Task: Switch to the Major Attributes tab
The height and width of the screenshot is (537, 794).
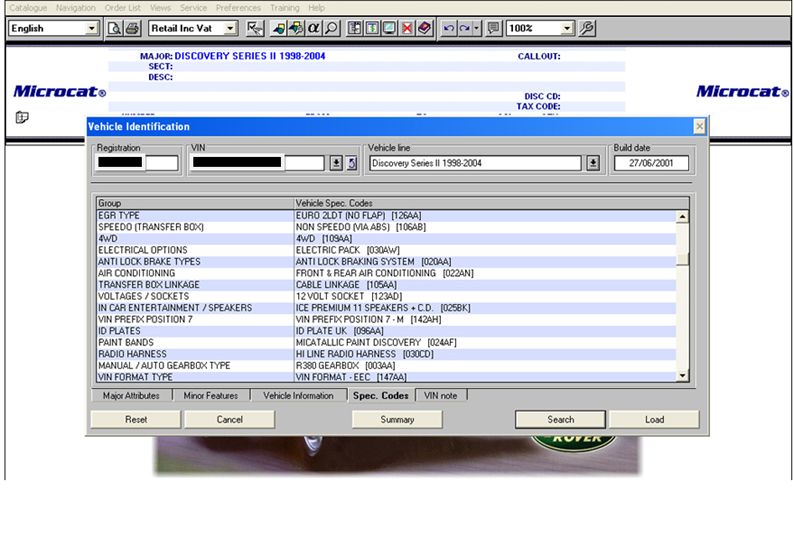Action: (x=131, y=396)
